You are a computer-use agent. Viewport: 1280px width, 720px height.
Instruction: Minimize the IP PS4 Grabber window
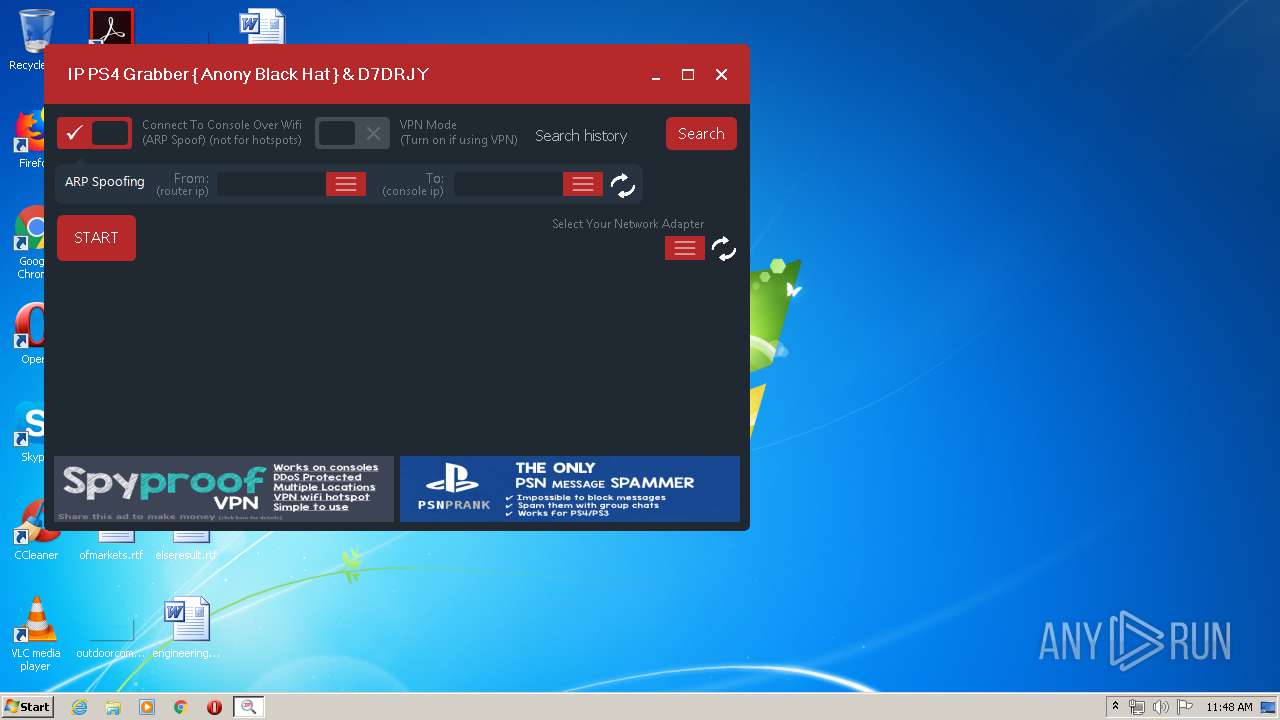(x=656, y=75)
